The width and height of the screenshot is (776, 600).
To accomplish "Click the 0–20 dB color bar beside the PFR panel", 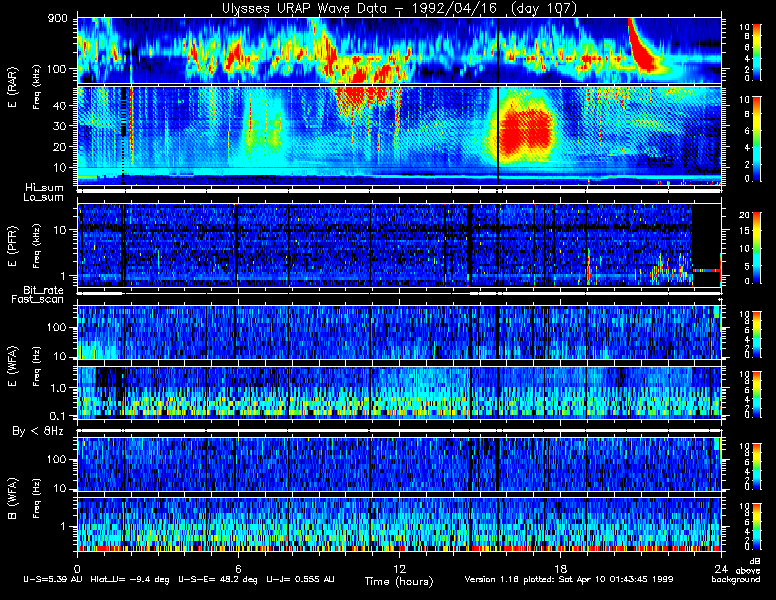I will pyautogui.click(x=757, y=249).
